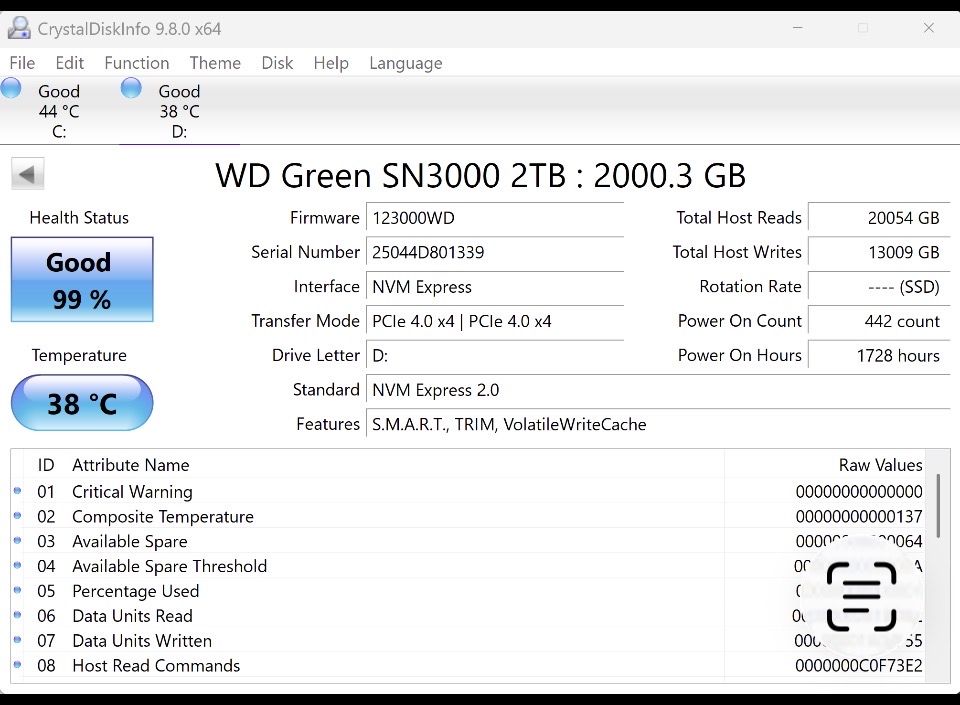Click the Host Read Commands status dot

tap(17, 665)
